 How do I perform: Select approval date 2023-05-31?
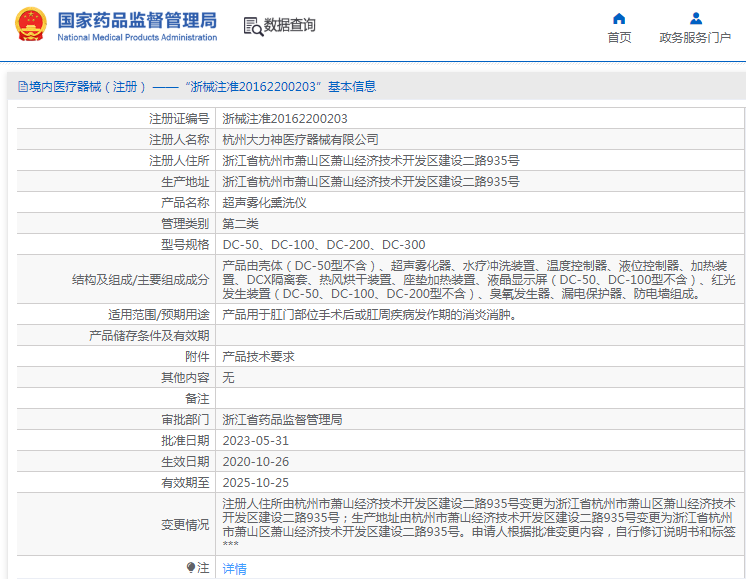click(x=255, y=441)
